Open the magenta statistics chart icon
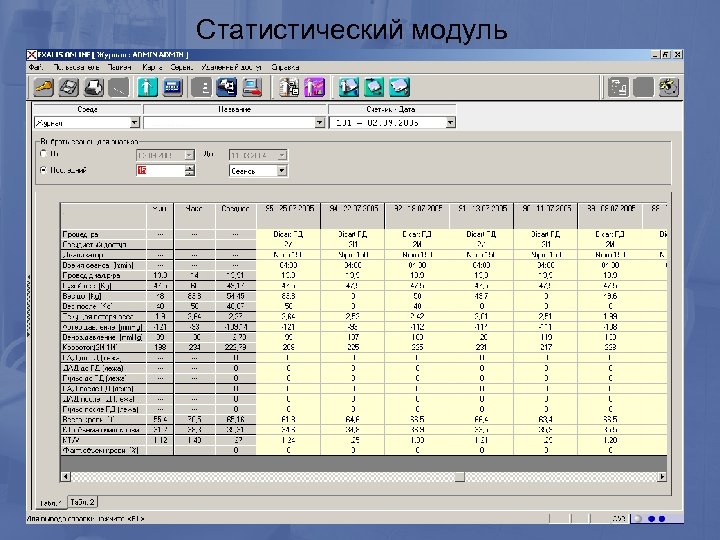 315,87
